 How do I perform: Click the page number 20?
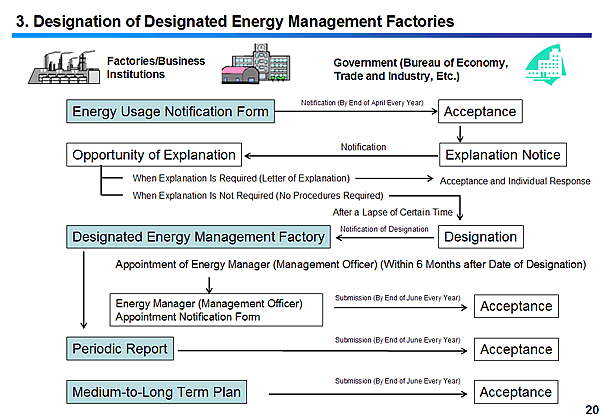[x=592, y=409]
